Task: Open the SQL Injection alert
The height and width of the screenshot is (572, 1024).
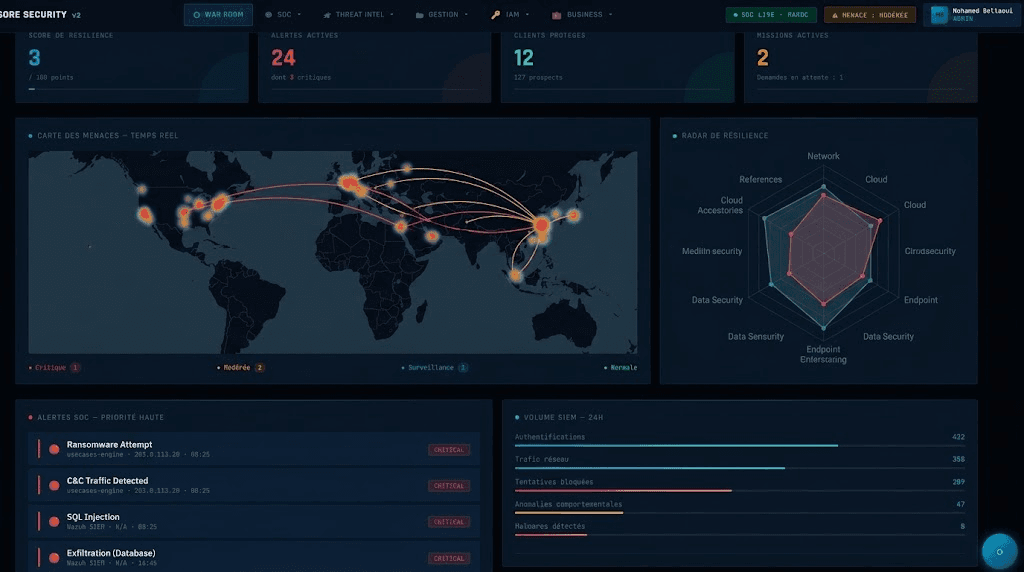Action: pyautogui.click(x=254, y=521)
